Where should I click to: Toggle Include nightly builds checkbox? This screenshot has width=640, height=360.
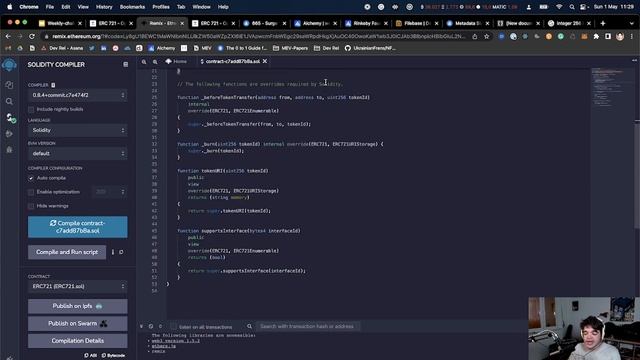click(x=31, y=109)
